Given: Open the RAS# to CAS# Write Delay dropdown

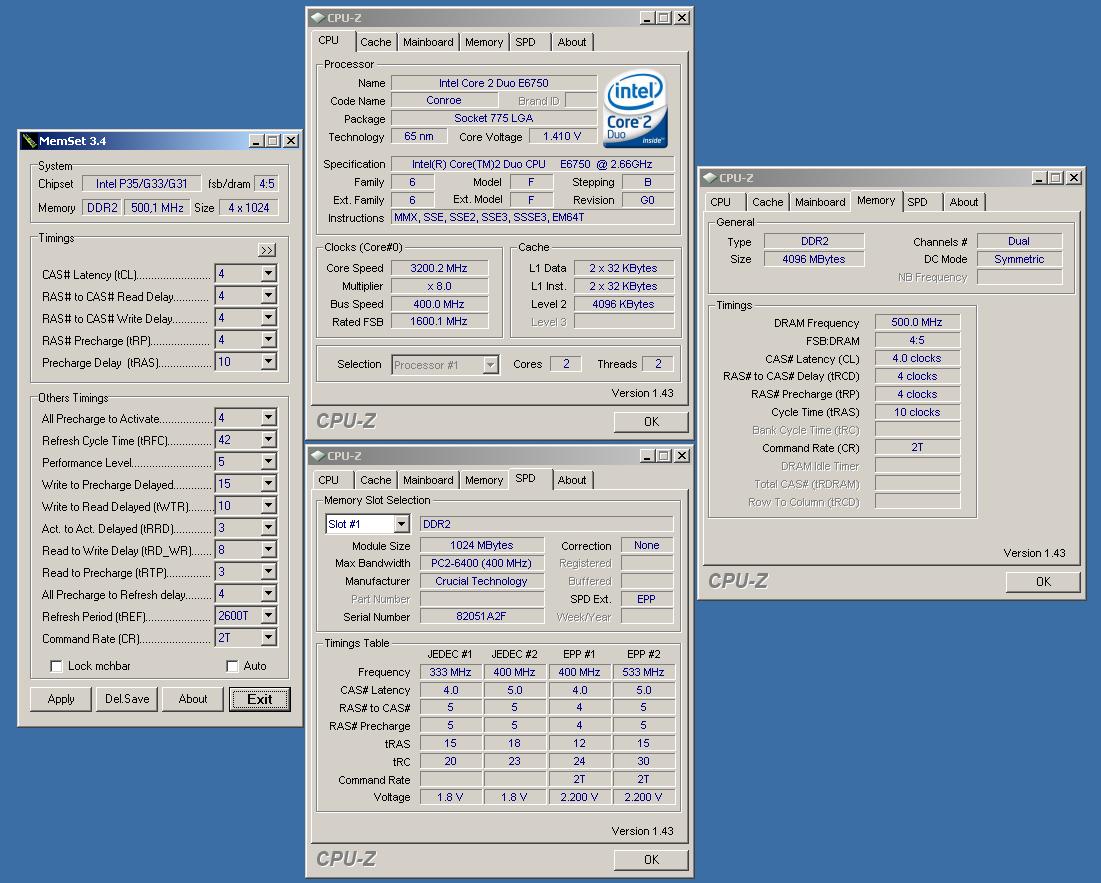Looking at the screenshot, I should click(268, 318).
